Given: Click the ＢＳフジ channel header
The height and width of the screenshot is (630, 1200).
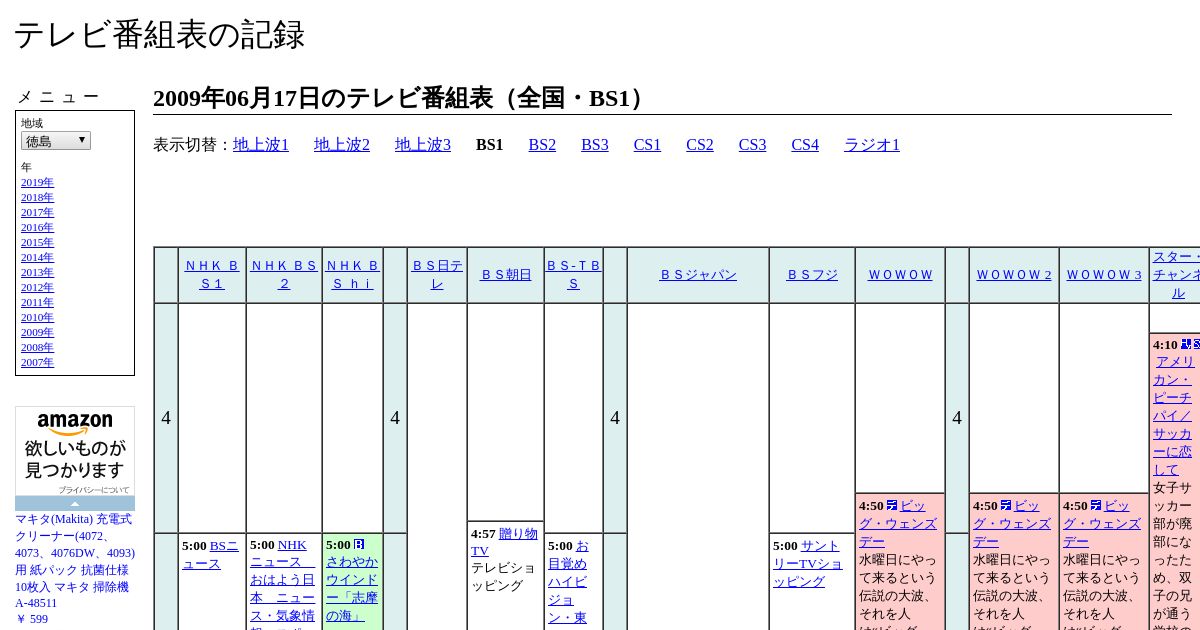Looking at the screenshot, I should click(812, 275).
